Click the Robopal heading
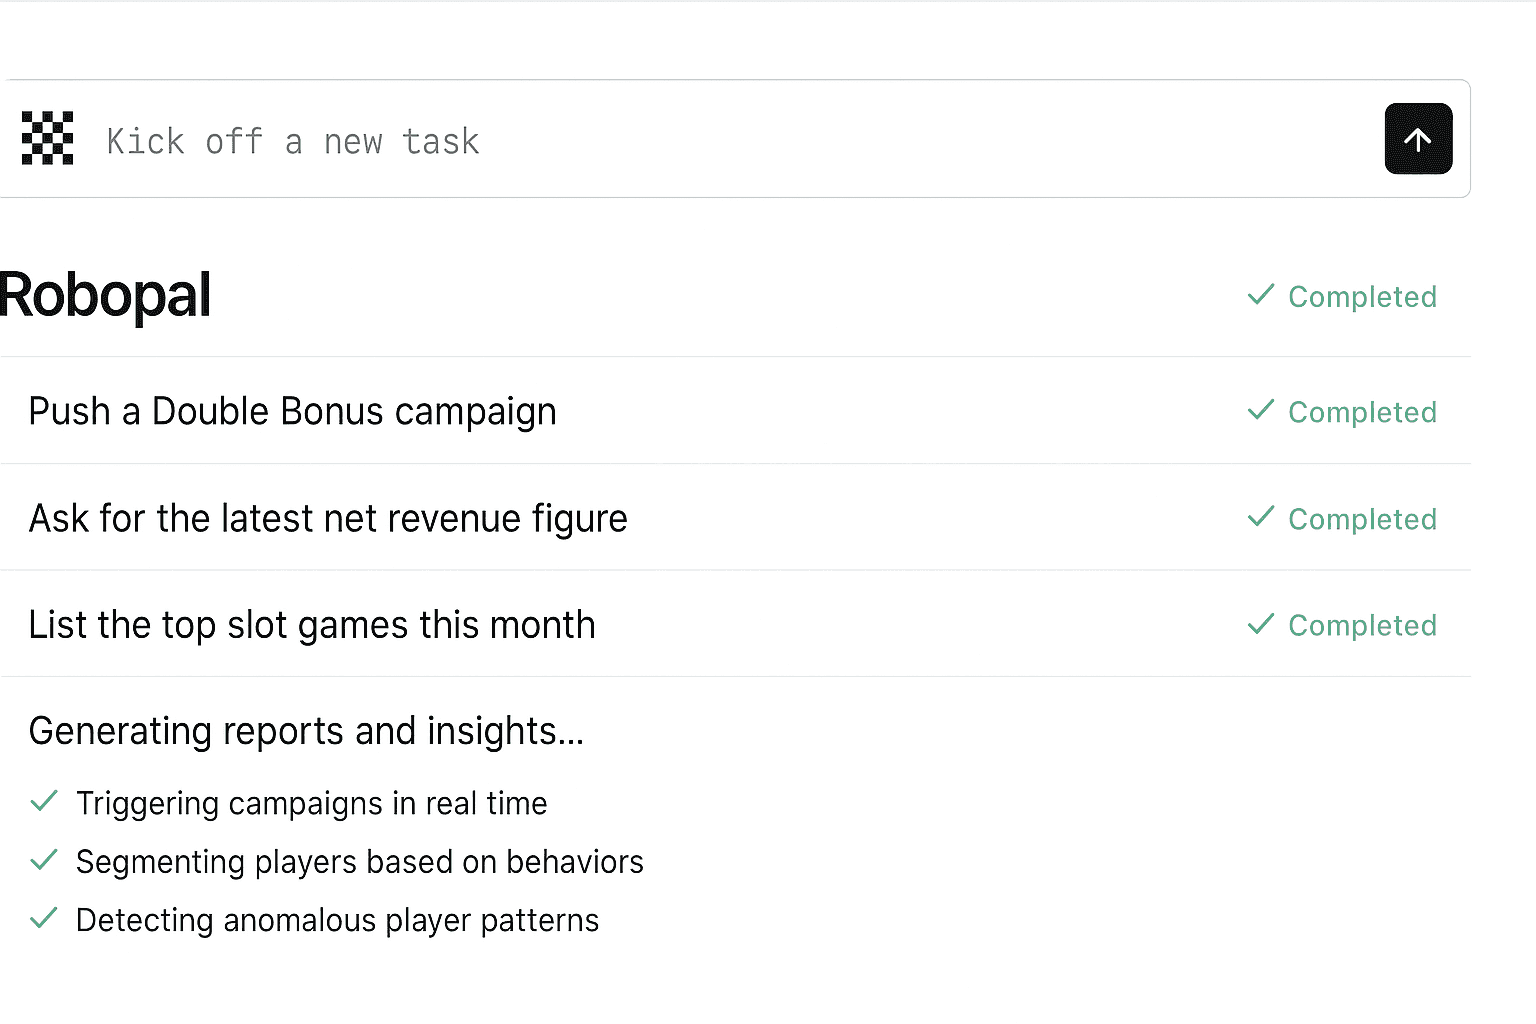1536x1024 pixels. tap(105, 296)
